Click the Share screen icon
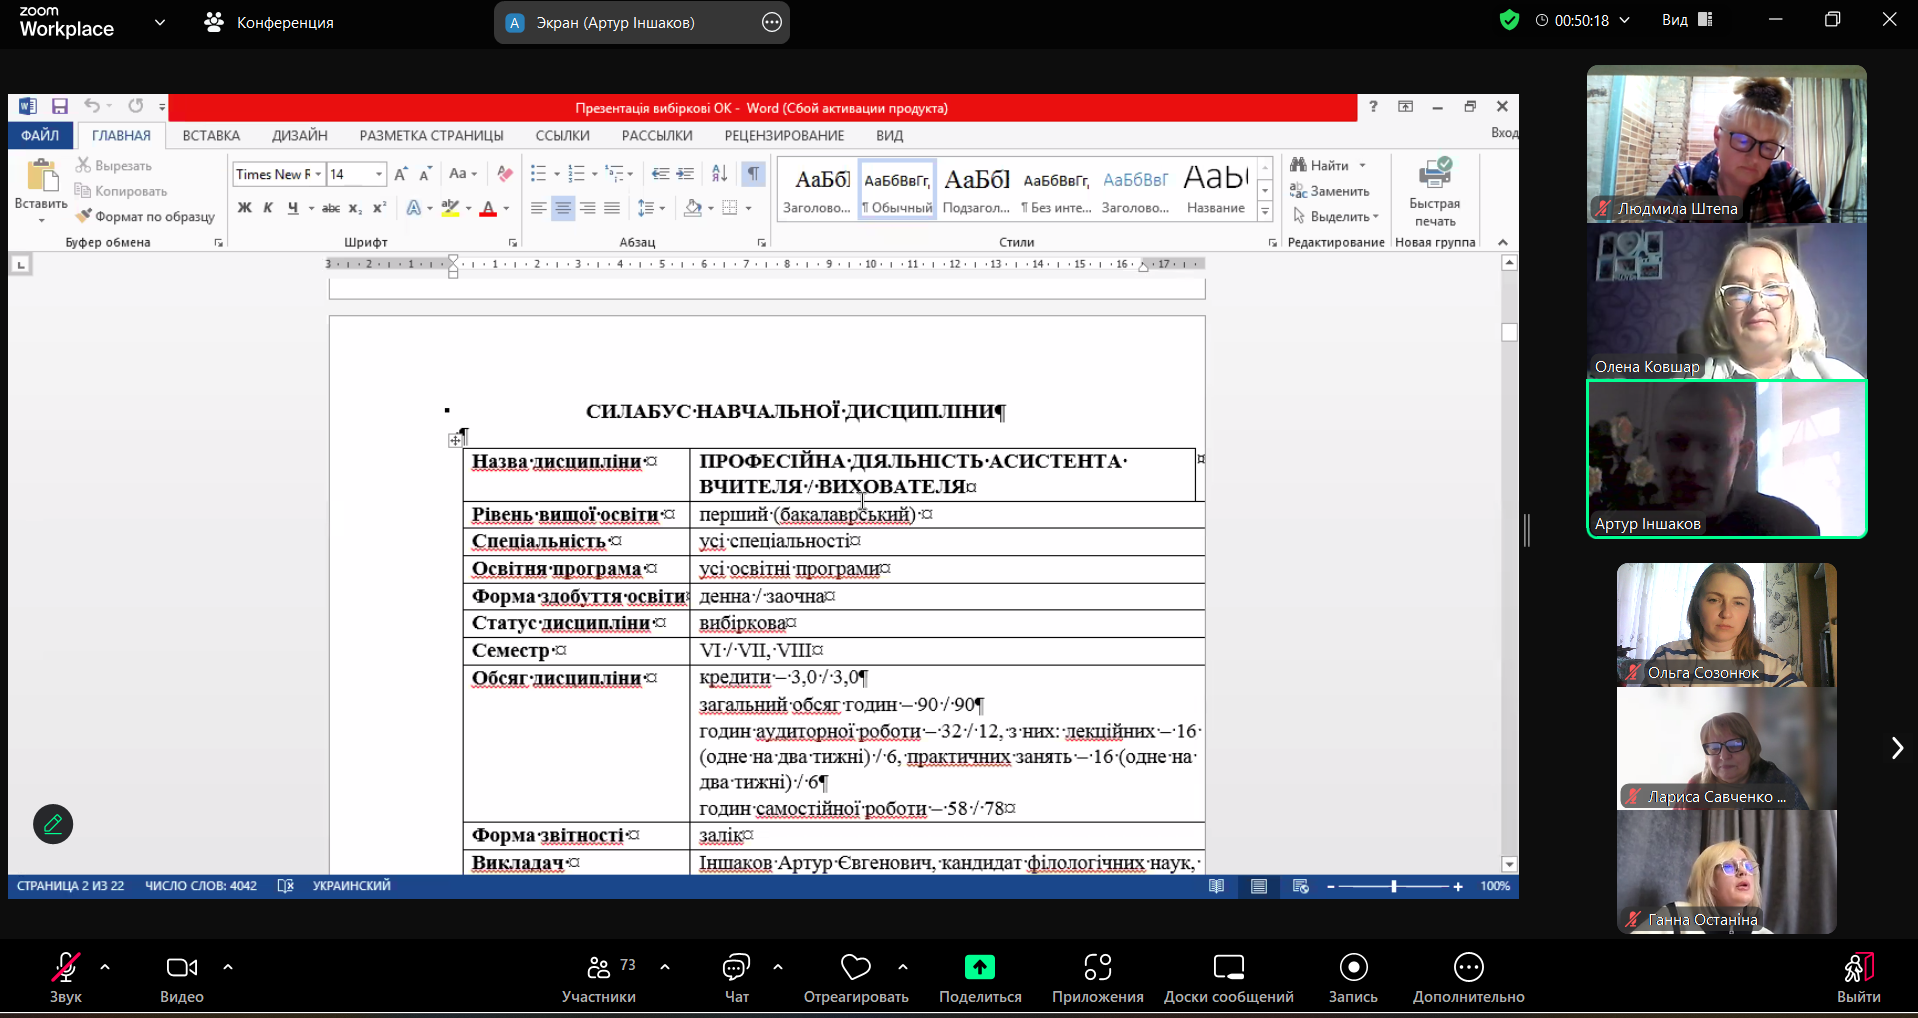 click(979, 967)
